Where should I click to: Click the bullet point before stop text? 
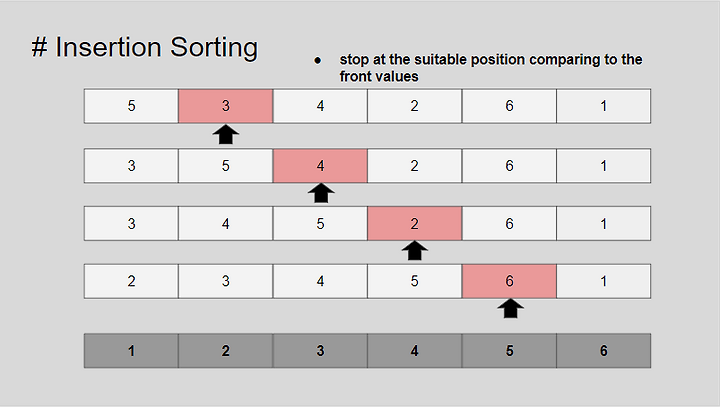pyautogui.click(x=317, y=60)
